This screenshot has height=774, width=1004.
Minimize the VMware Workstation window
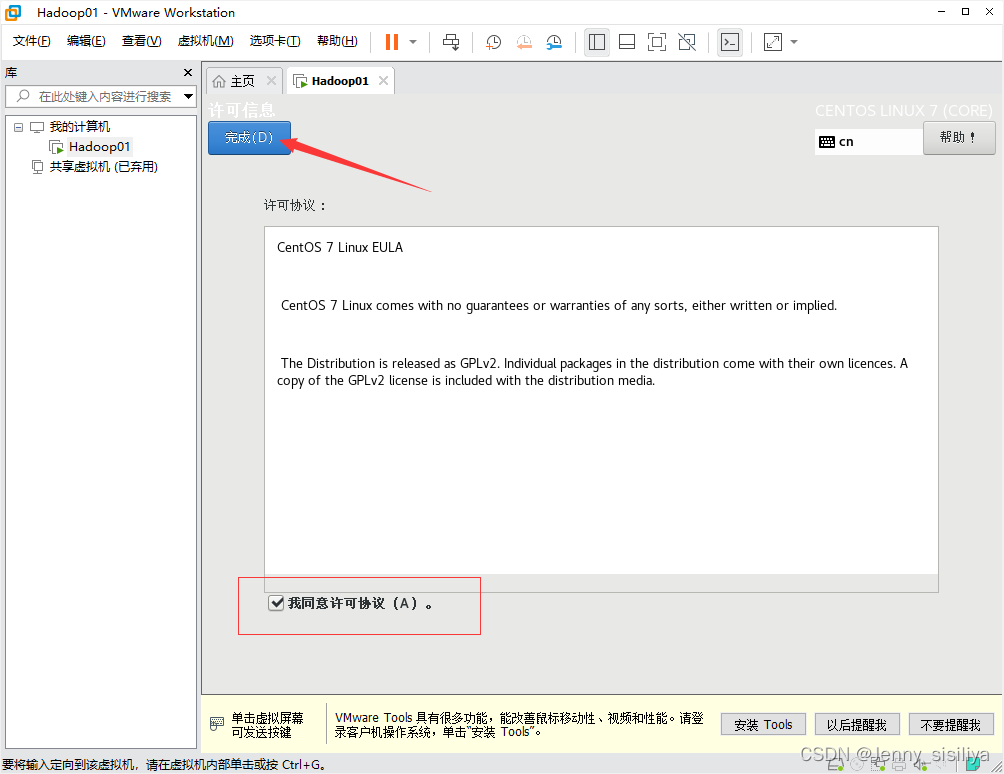[941, 12]
